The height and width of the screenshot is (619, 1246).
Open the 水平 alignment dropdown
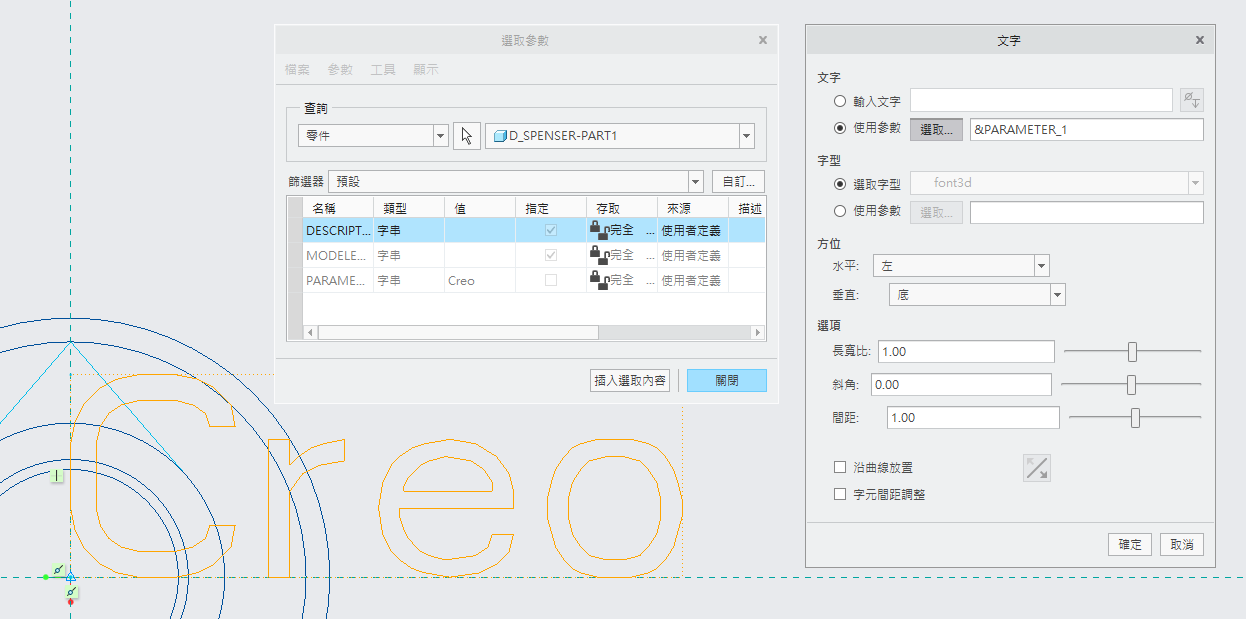click(x=1041, y=265)
